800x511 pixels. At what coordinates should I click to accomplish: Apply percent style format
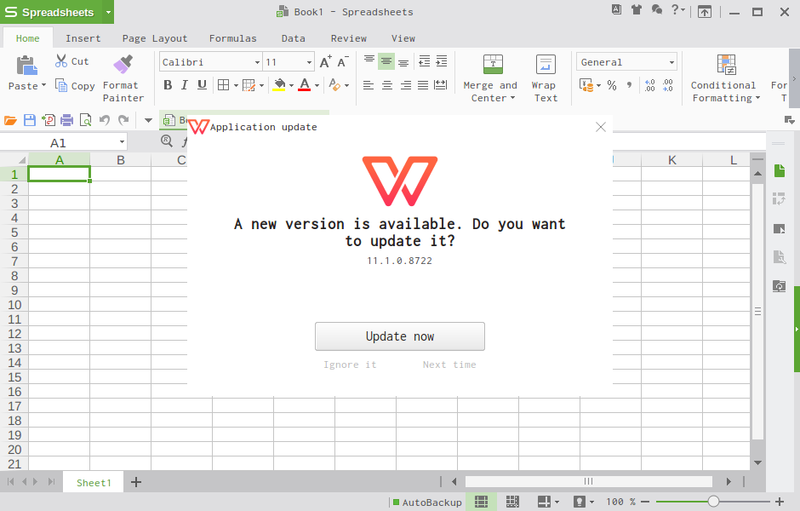(612, 85)
